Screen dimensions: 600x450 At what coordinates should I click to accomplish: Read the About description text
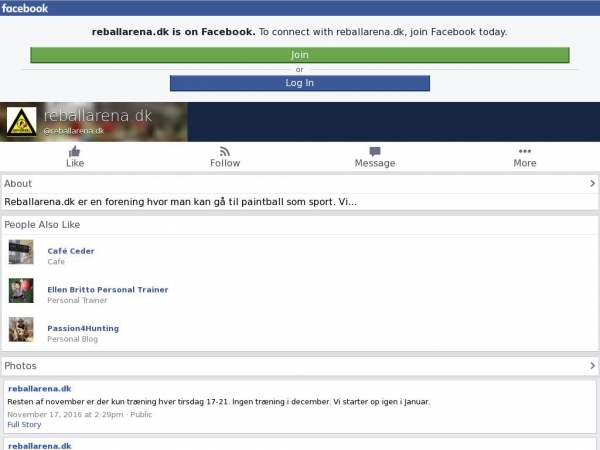point(180,202)
